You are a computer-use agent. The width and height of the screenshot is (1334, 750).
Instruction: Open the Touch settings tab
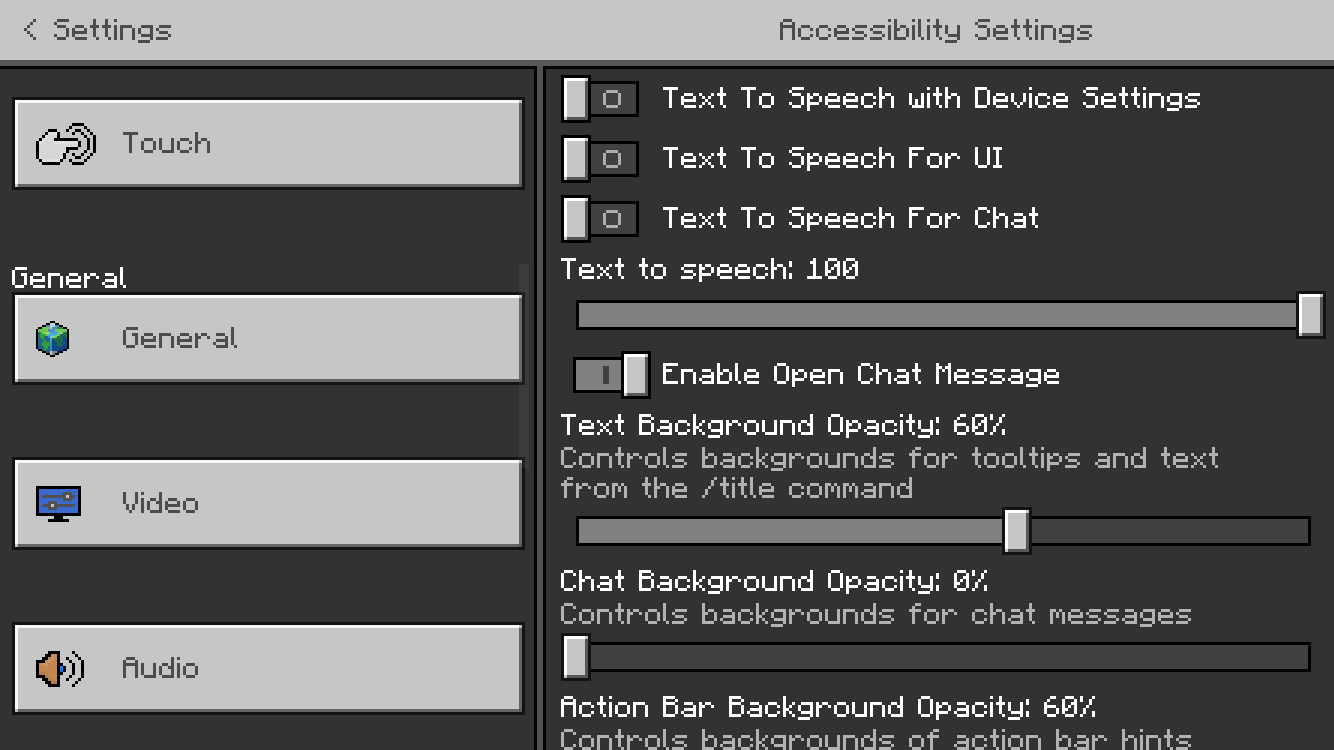(x=268, y=144)
